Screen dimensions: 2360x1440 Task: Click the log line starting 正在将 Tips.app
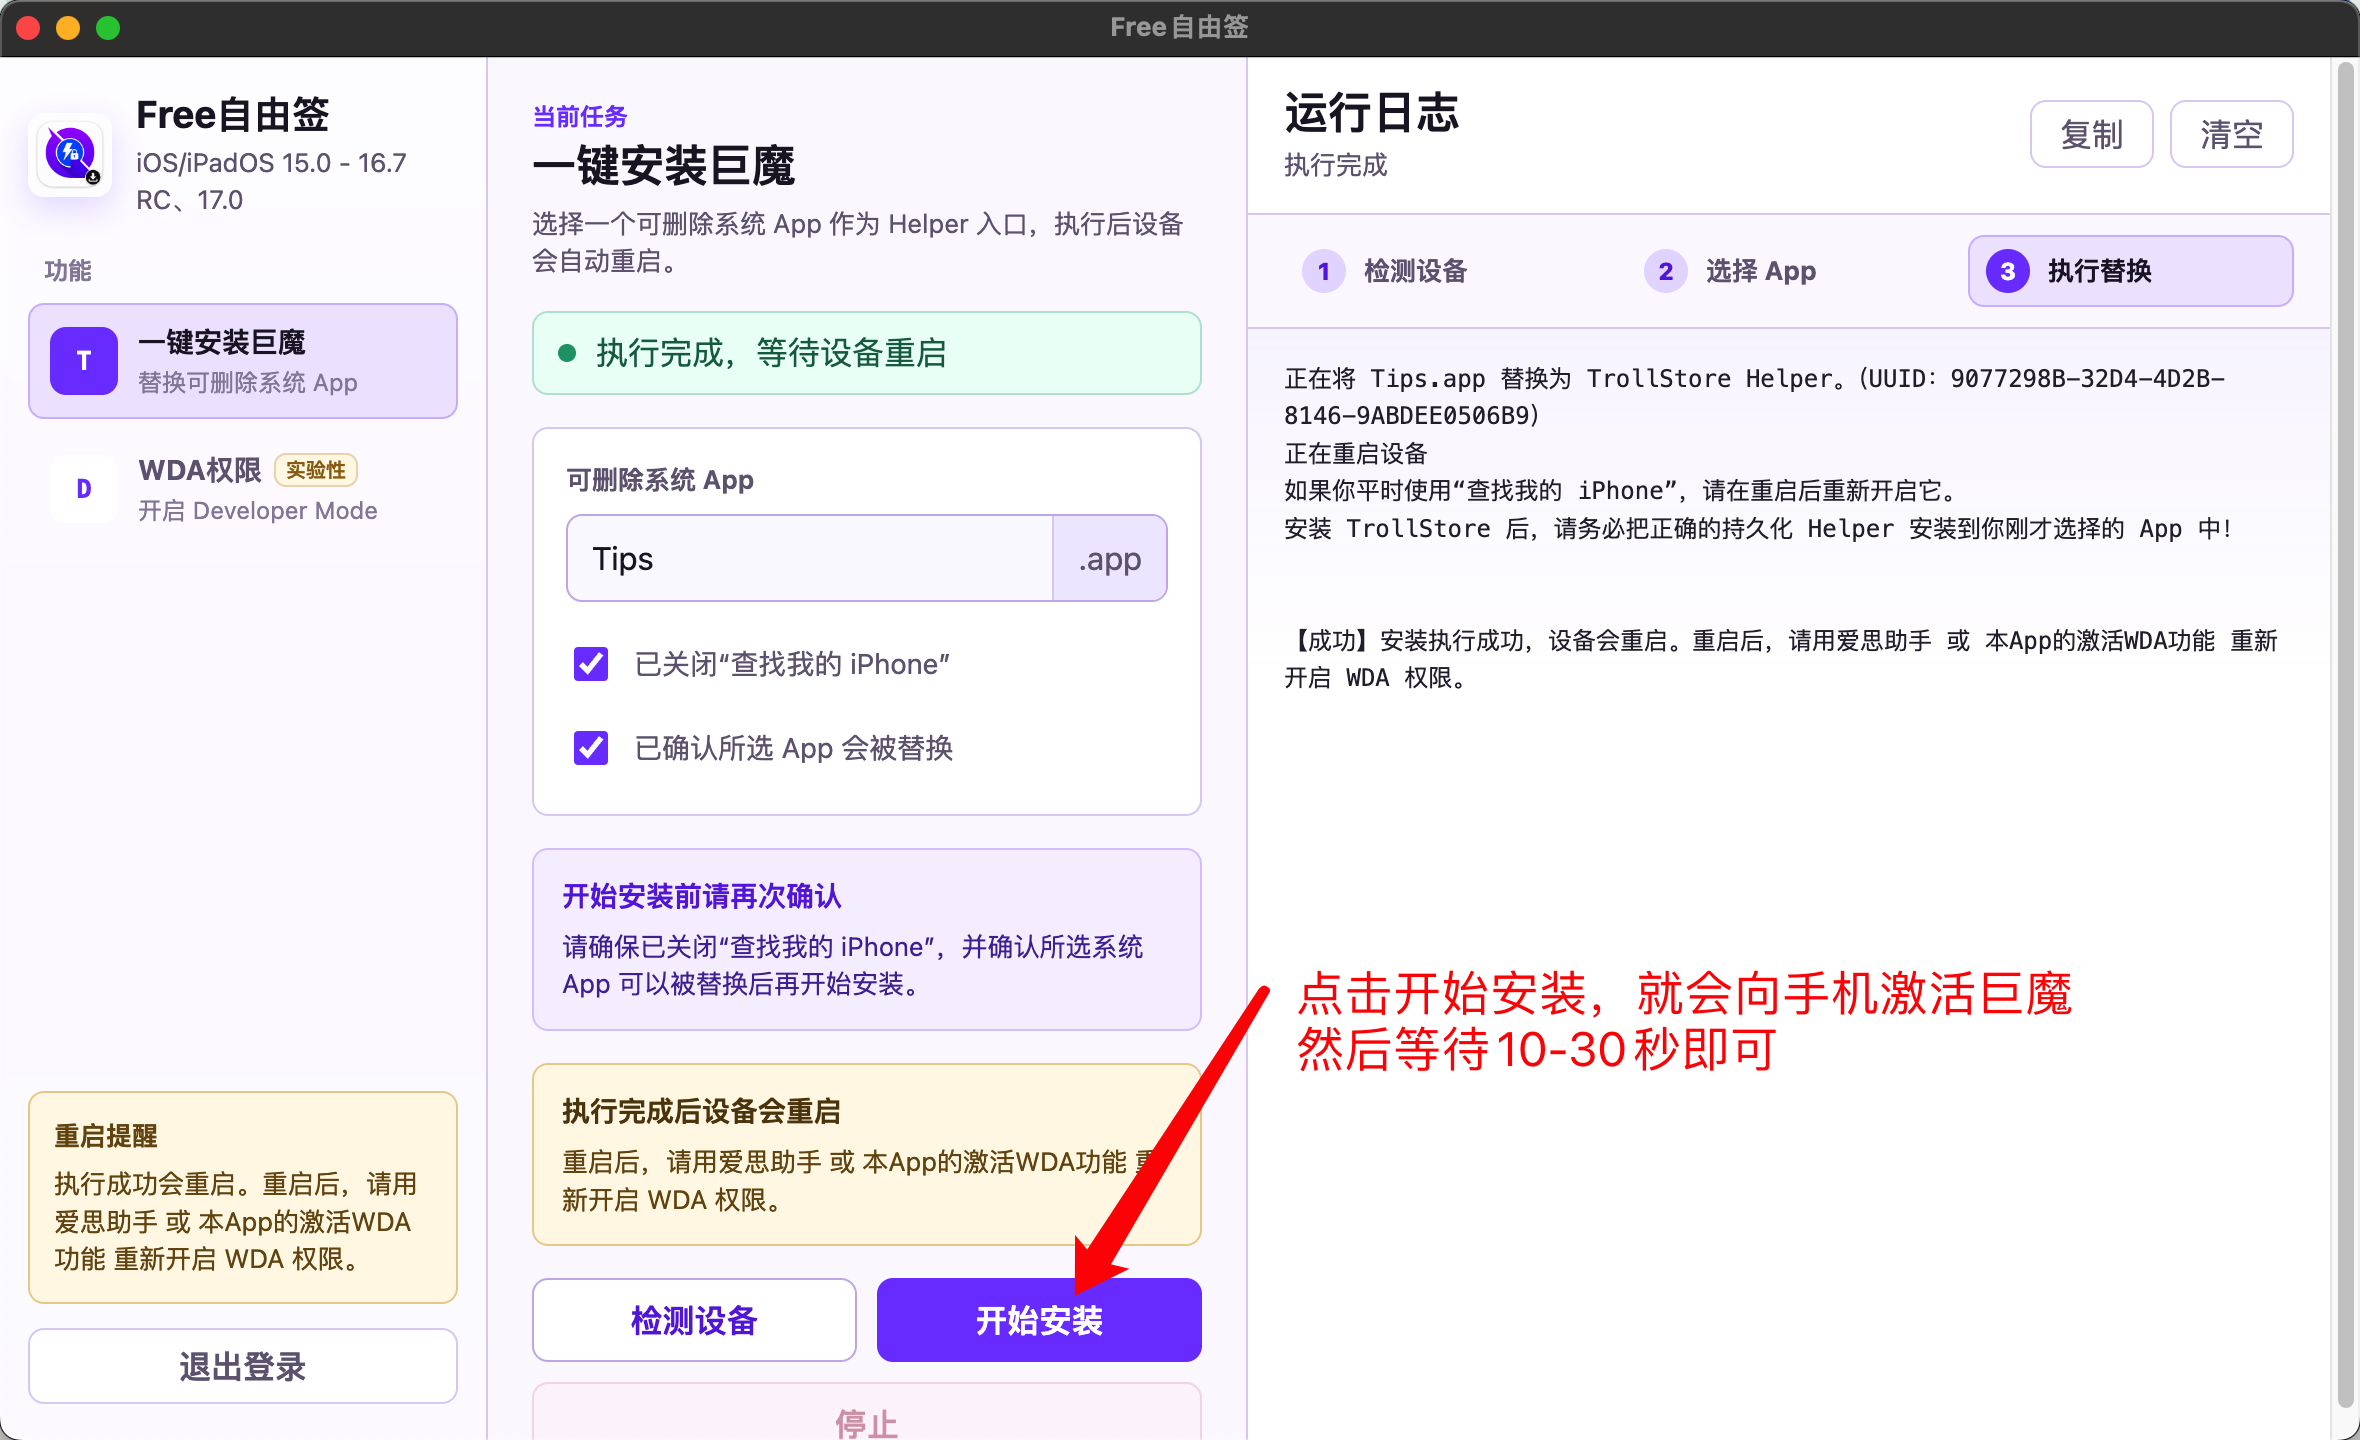1754,397
